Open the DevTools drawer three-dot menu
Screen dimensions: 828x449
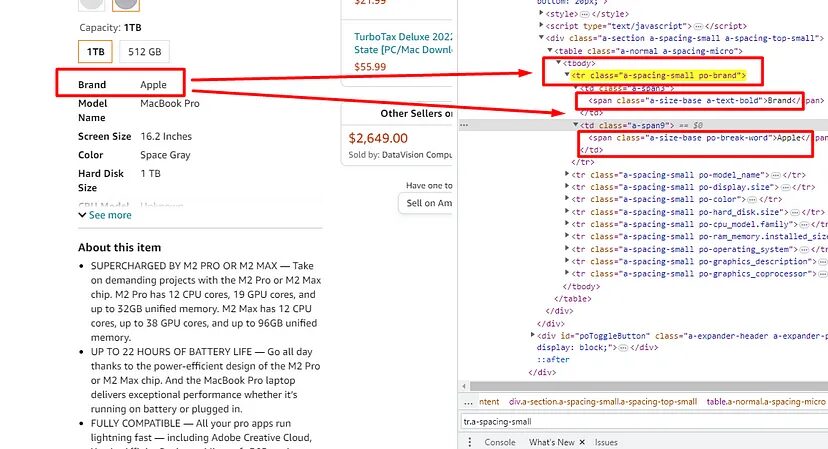coord(468,442)
